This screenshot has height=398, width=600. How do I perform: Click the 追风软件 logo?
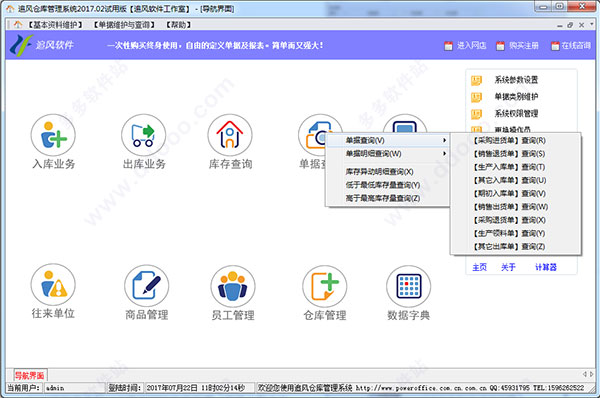tap(42, 45)
